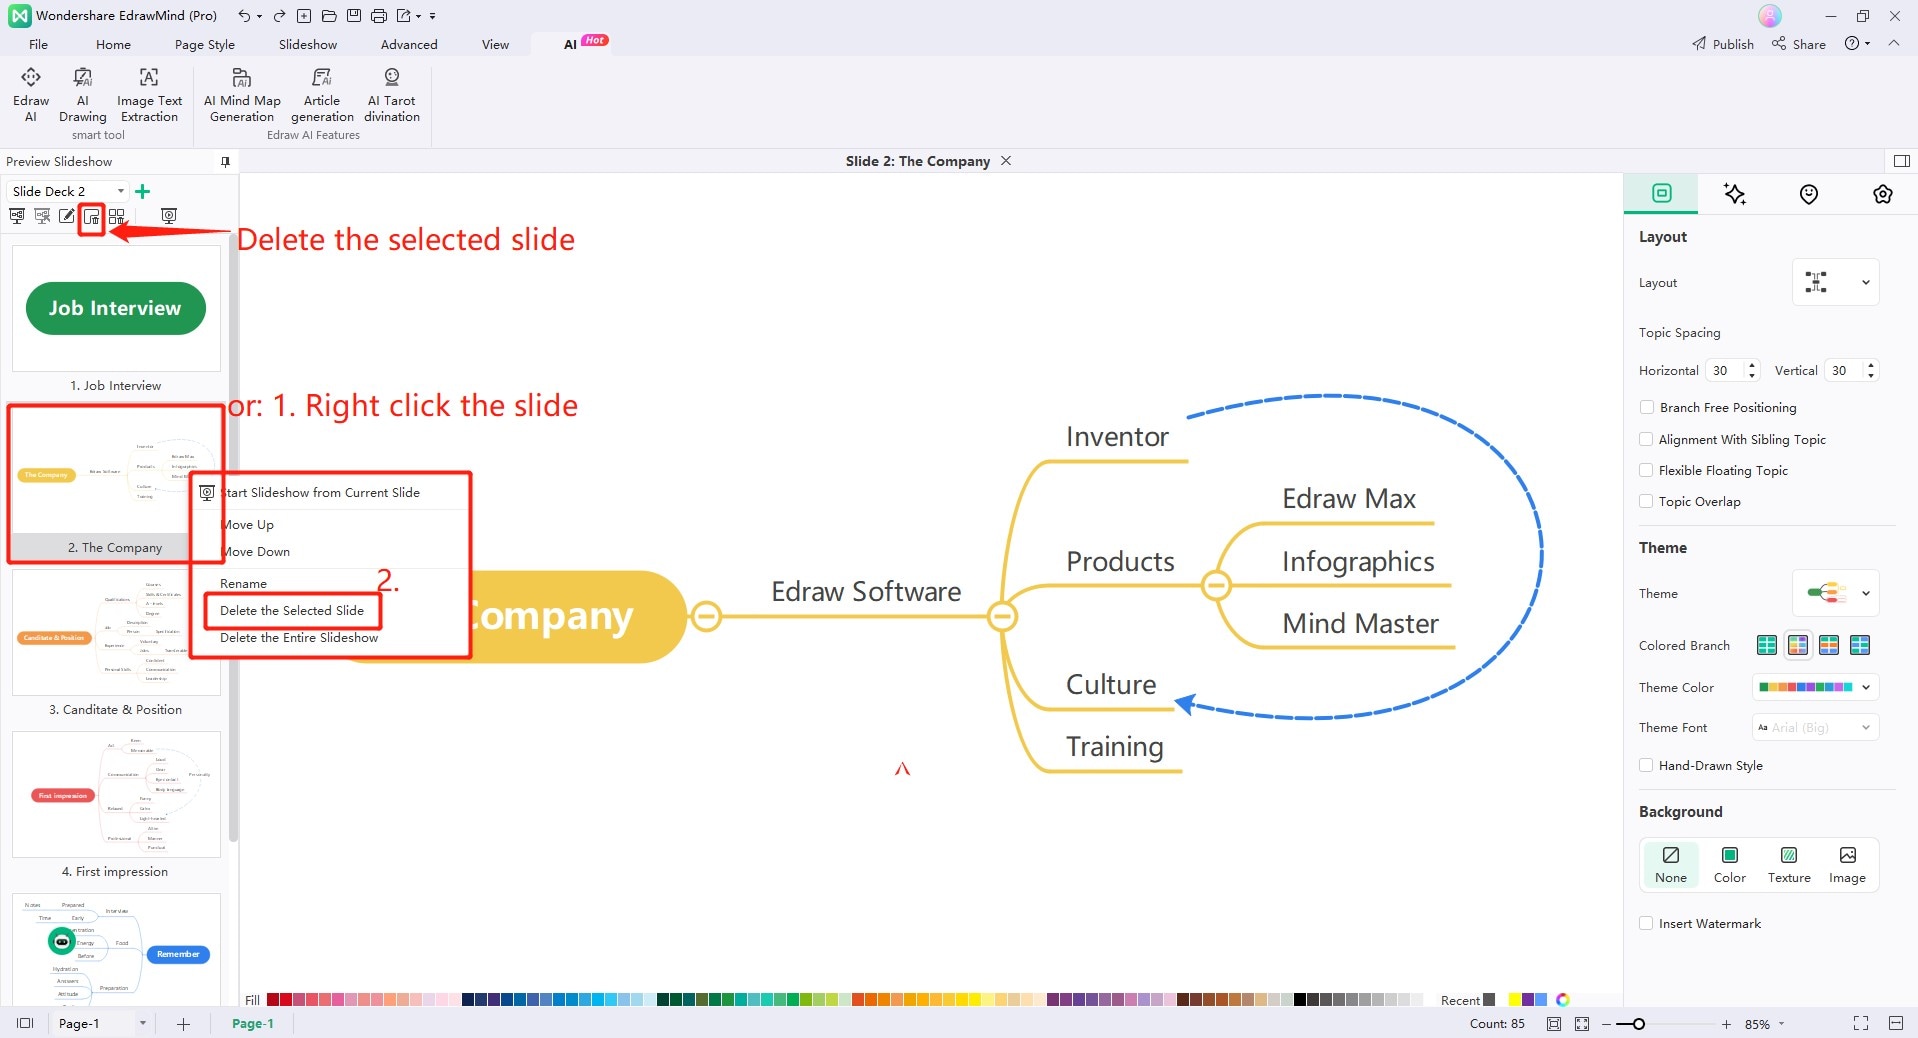Image resolution: width=1918 pixels, height=1038 pixels.
Task: Pin the Preview Slideshow panel
Action: 225,161
